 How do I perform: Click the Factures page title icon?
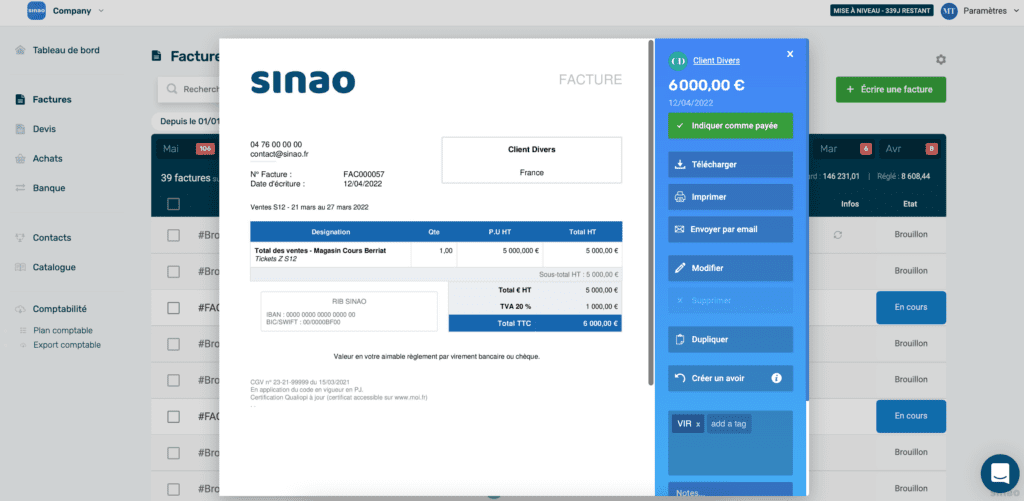tap(156, 56)
